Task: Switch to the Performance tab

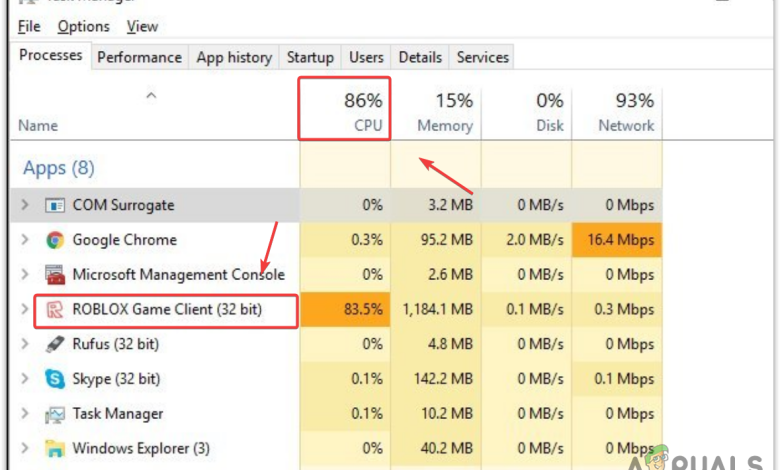Action: point(139,57)
